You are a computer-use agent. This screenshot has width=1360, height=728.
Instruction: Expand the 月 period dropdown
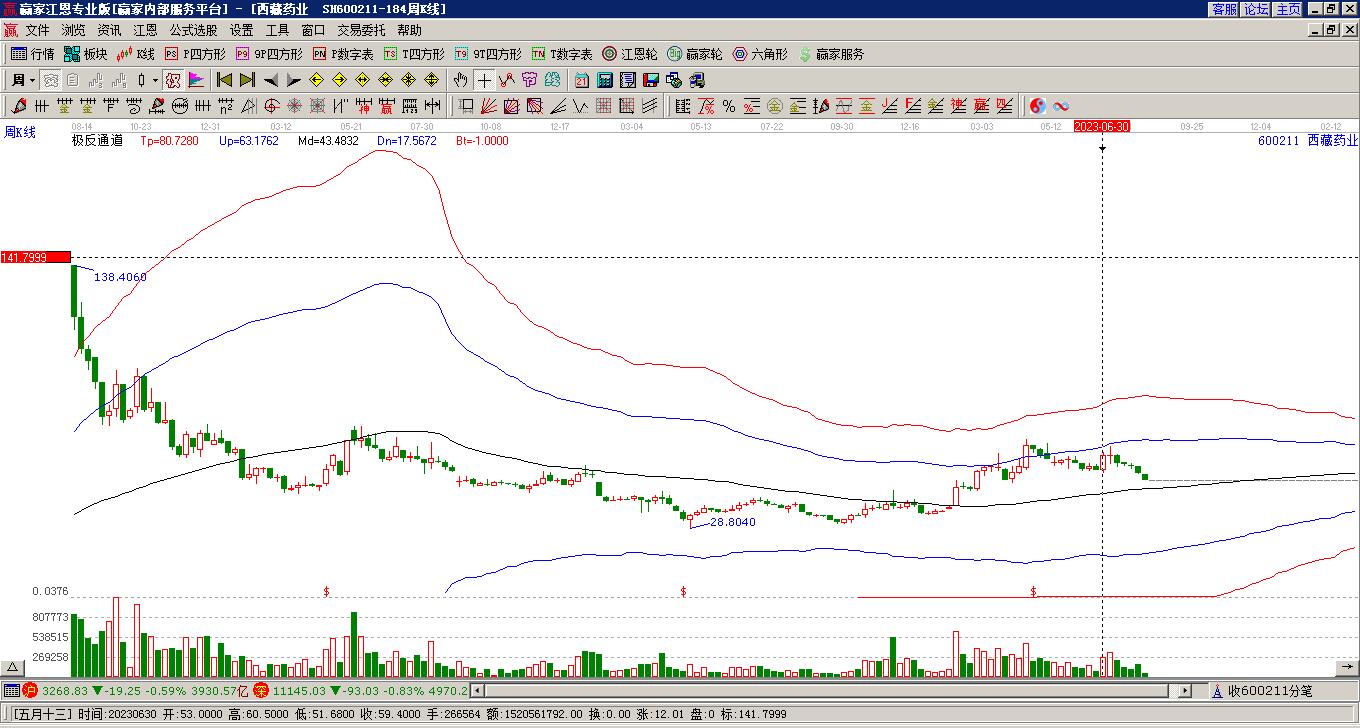point(33,80)
